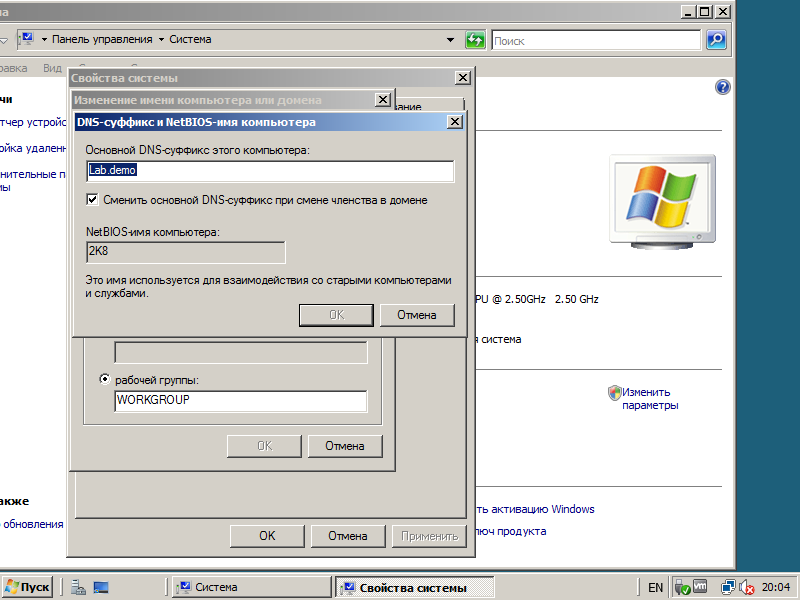Click Система breadcrumb in address bar

coord(190,39)
